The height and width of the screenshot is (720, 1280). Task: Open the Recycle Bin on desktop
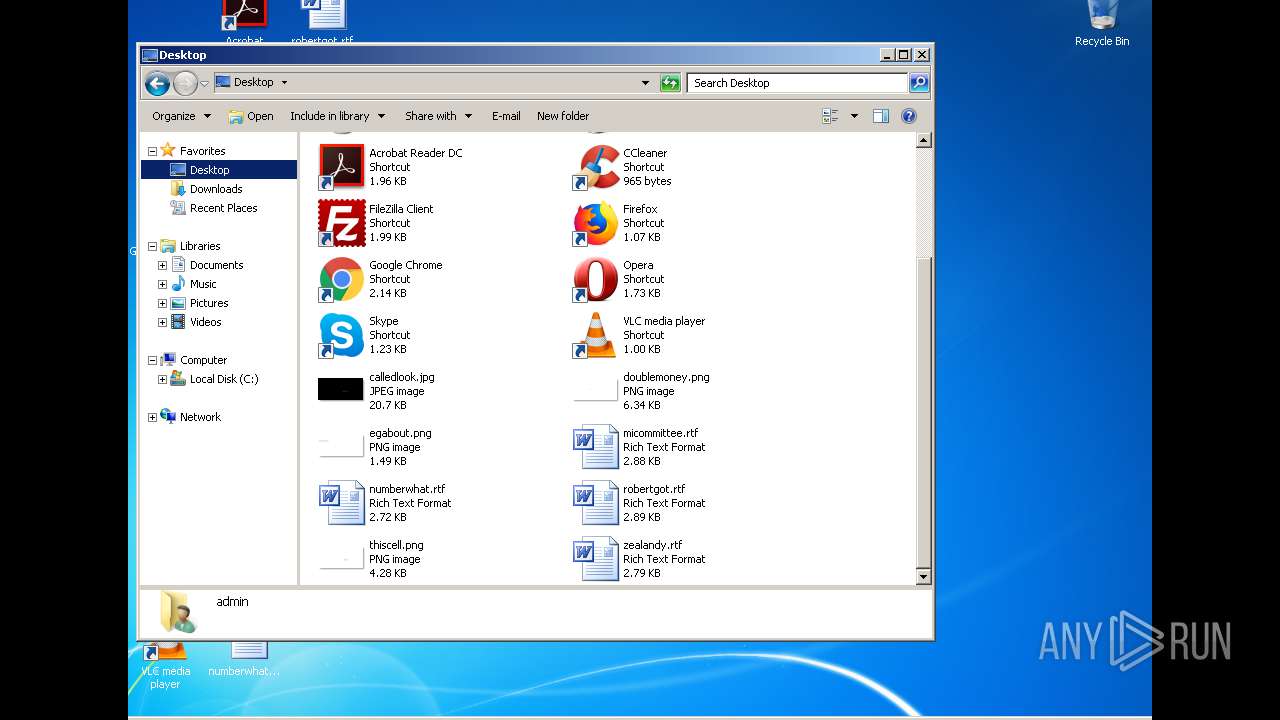(1102, 24)
